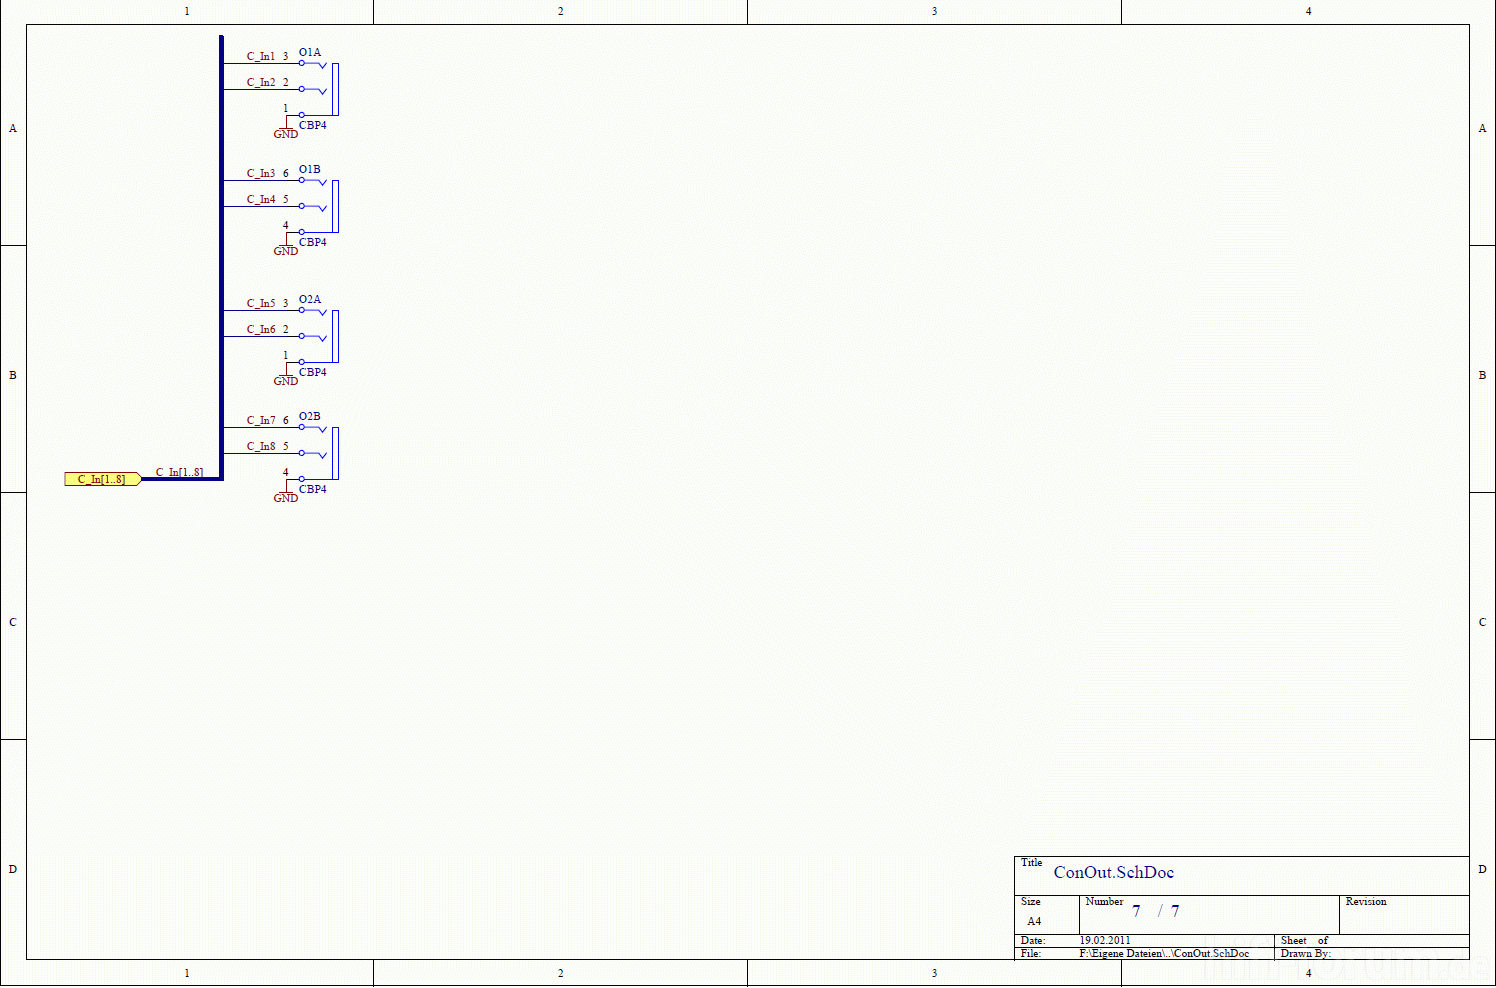Select the C_In4 net label
The image size is (1496, 988).
point(260,199)
